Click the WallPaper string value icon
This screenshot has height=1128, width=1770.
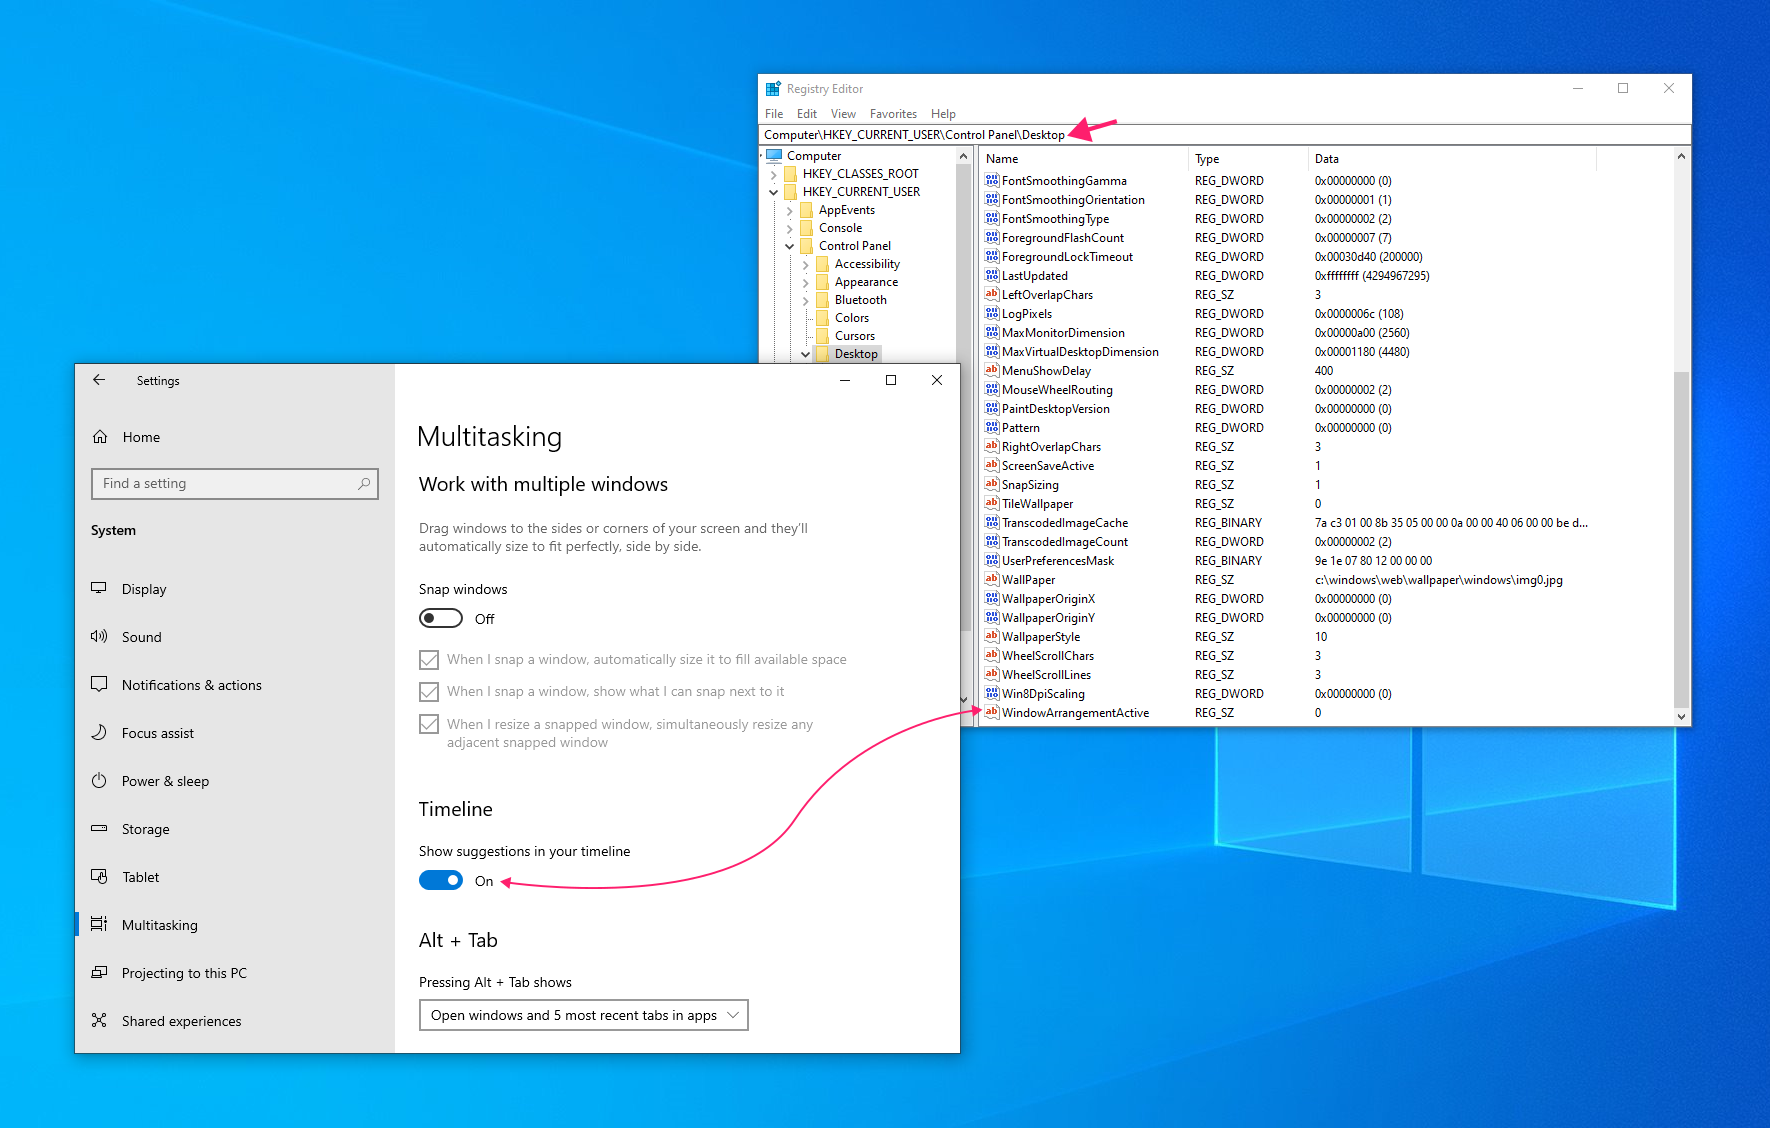coord(992,579)
